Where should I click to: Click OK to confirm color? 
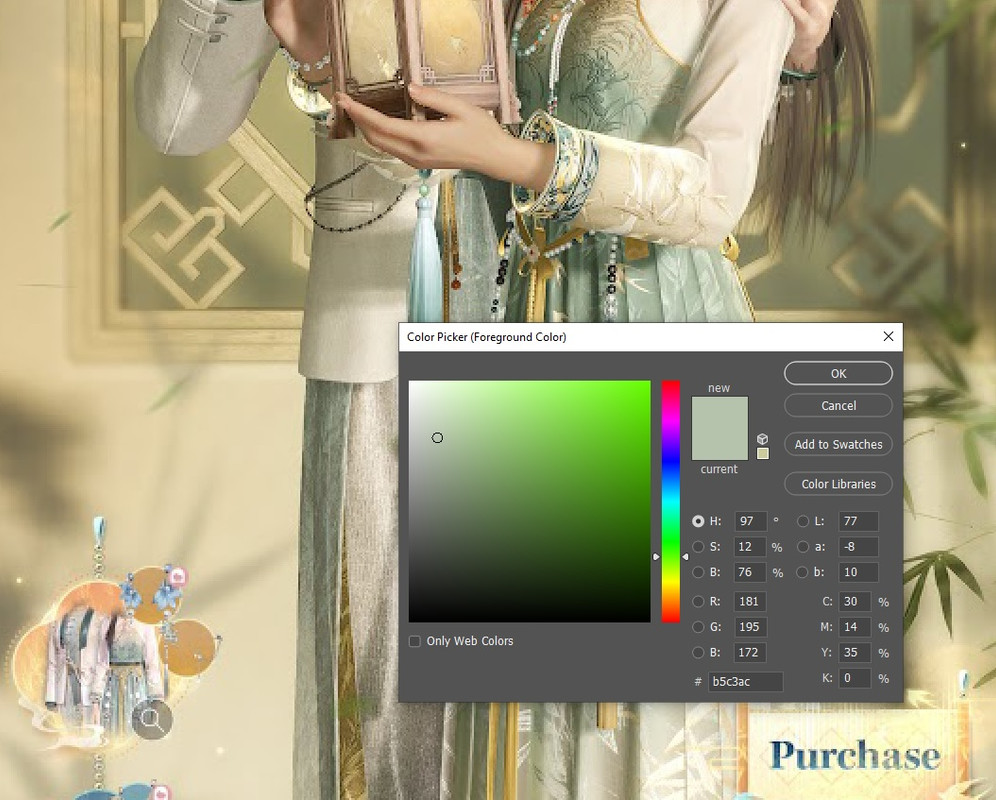838,374
